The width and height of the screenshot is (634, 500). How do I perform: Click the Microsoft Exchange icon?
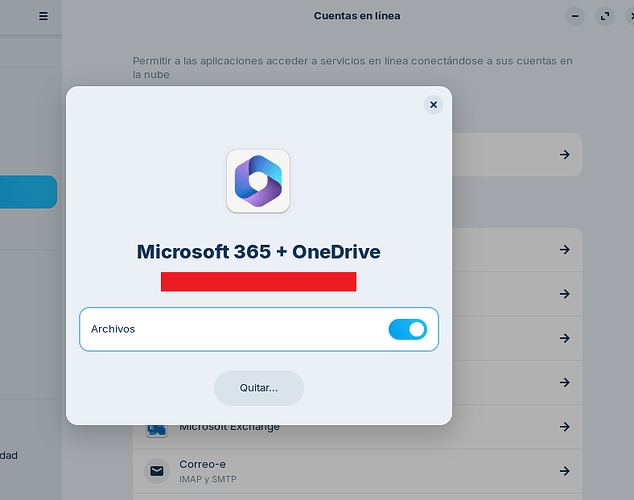pos(157,430)
